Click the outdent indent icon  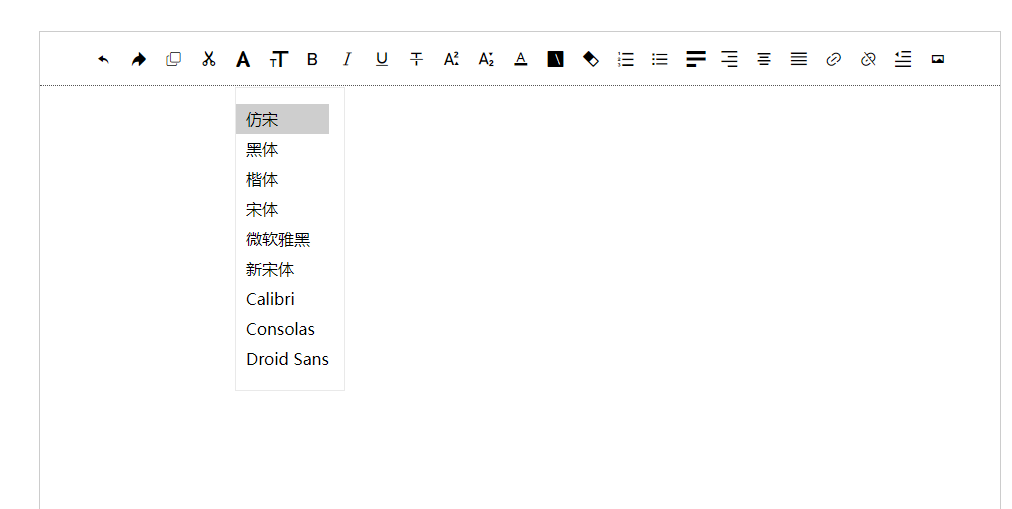(903, 59)
